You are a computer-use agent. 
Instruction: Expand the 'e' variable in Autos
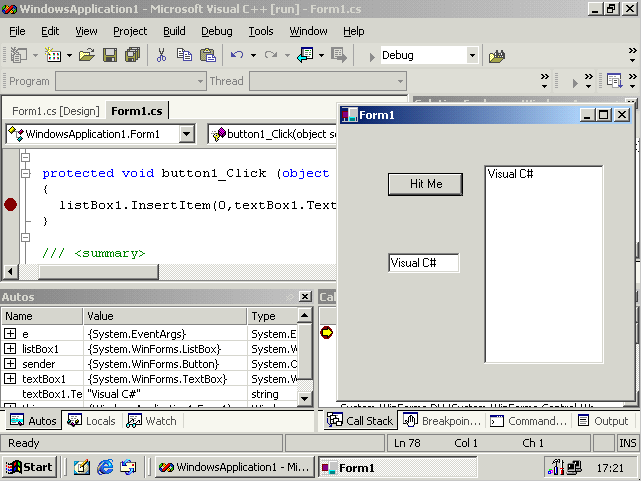pyautogui.click(x=10, y=333)
